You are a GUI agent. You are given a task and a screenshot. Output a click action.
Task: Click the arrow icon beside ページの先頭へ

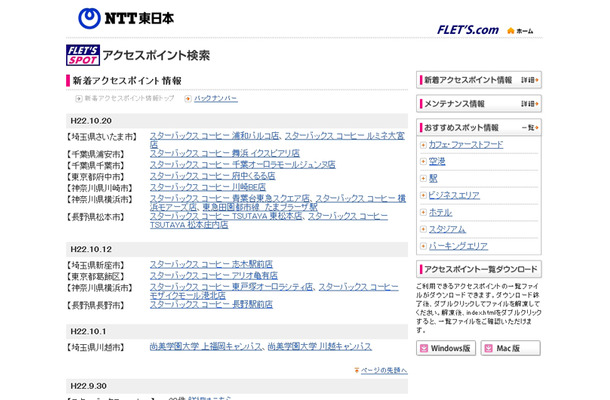click(x=356, y=370)
